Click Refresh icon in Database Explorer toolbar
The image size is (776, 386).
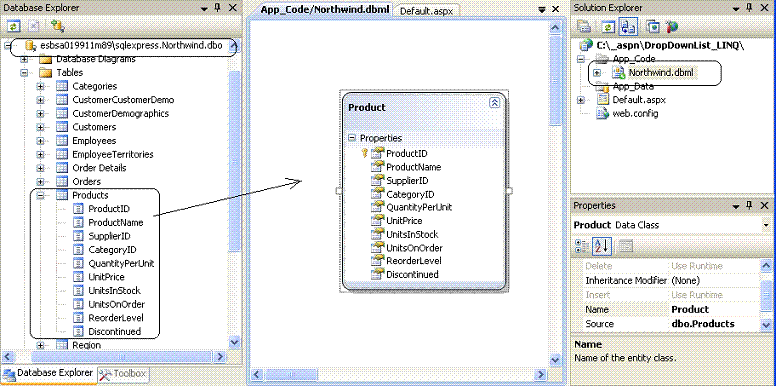14,26
